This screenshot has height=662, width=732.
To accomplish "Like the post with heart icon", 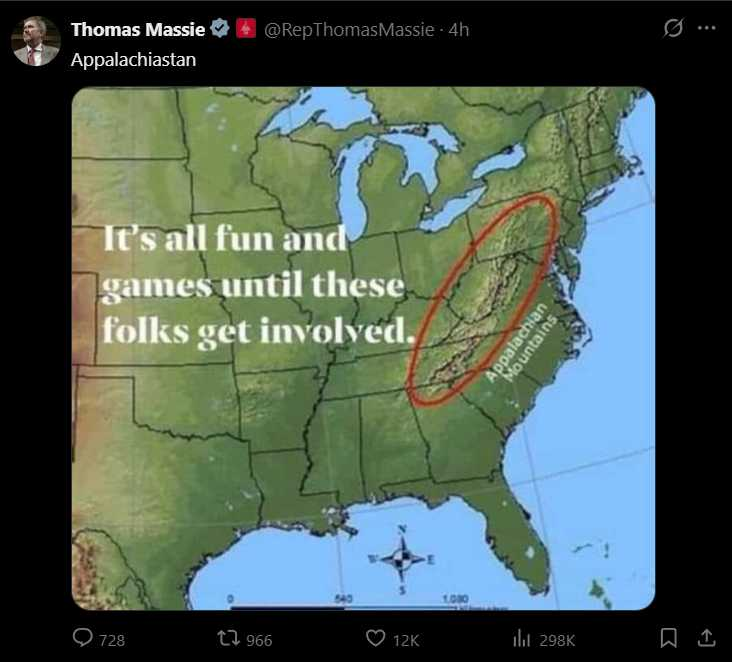I will point(375,638).
